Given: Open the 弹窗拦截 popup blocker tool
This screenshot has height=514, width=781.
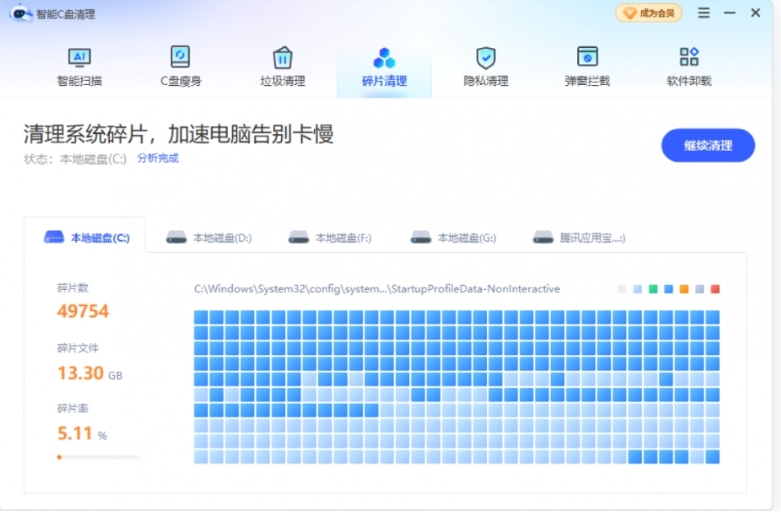Looking at the screenshot, I should (x=587, y=67).
